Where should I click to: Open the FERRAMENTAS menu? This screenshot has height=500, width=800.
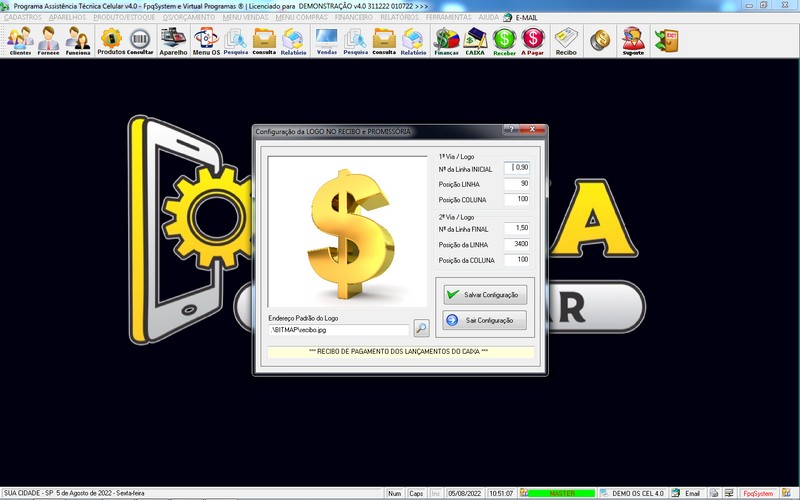click(448, 17)
